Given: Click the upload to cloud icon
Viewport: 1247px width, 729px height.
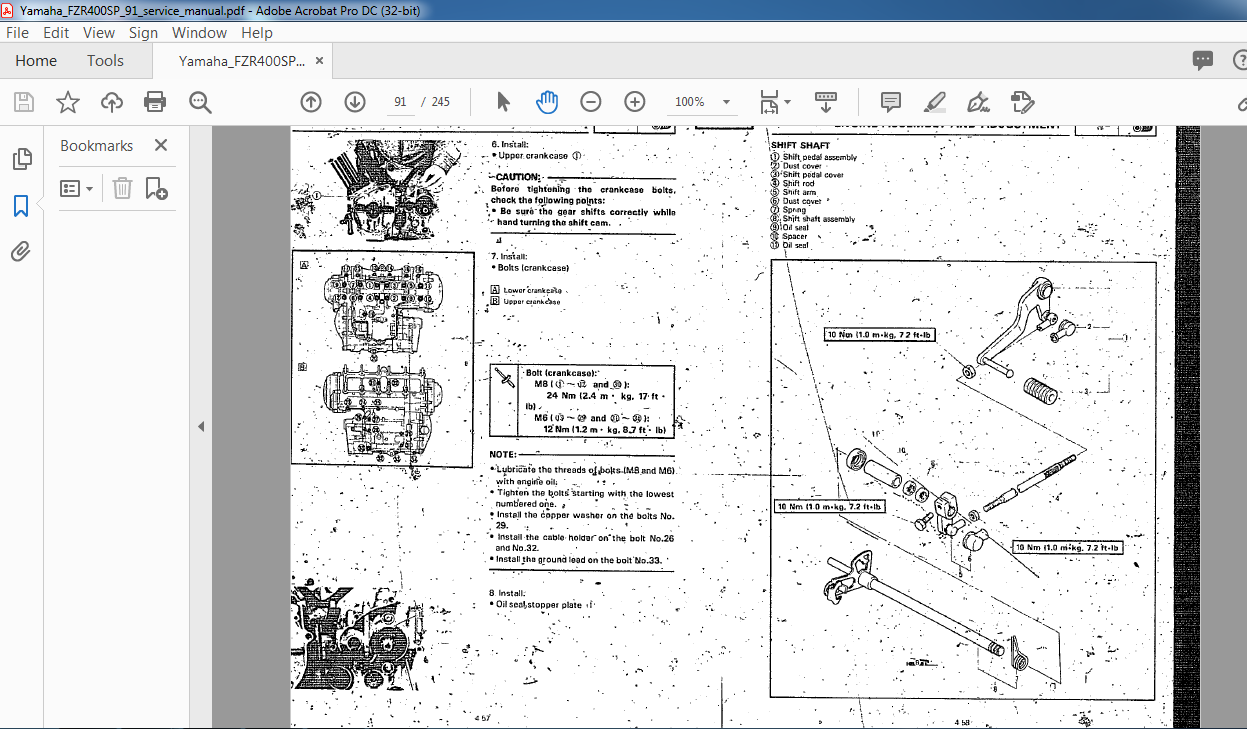Looking at the screenshot, I should tap(112, 102).
